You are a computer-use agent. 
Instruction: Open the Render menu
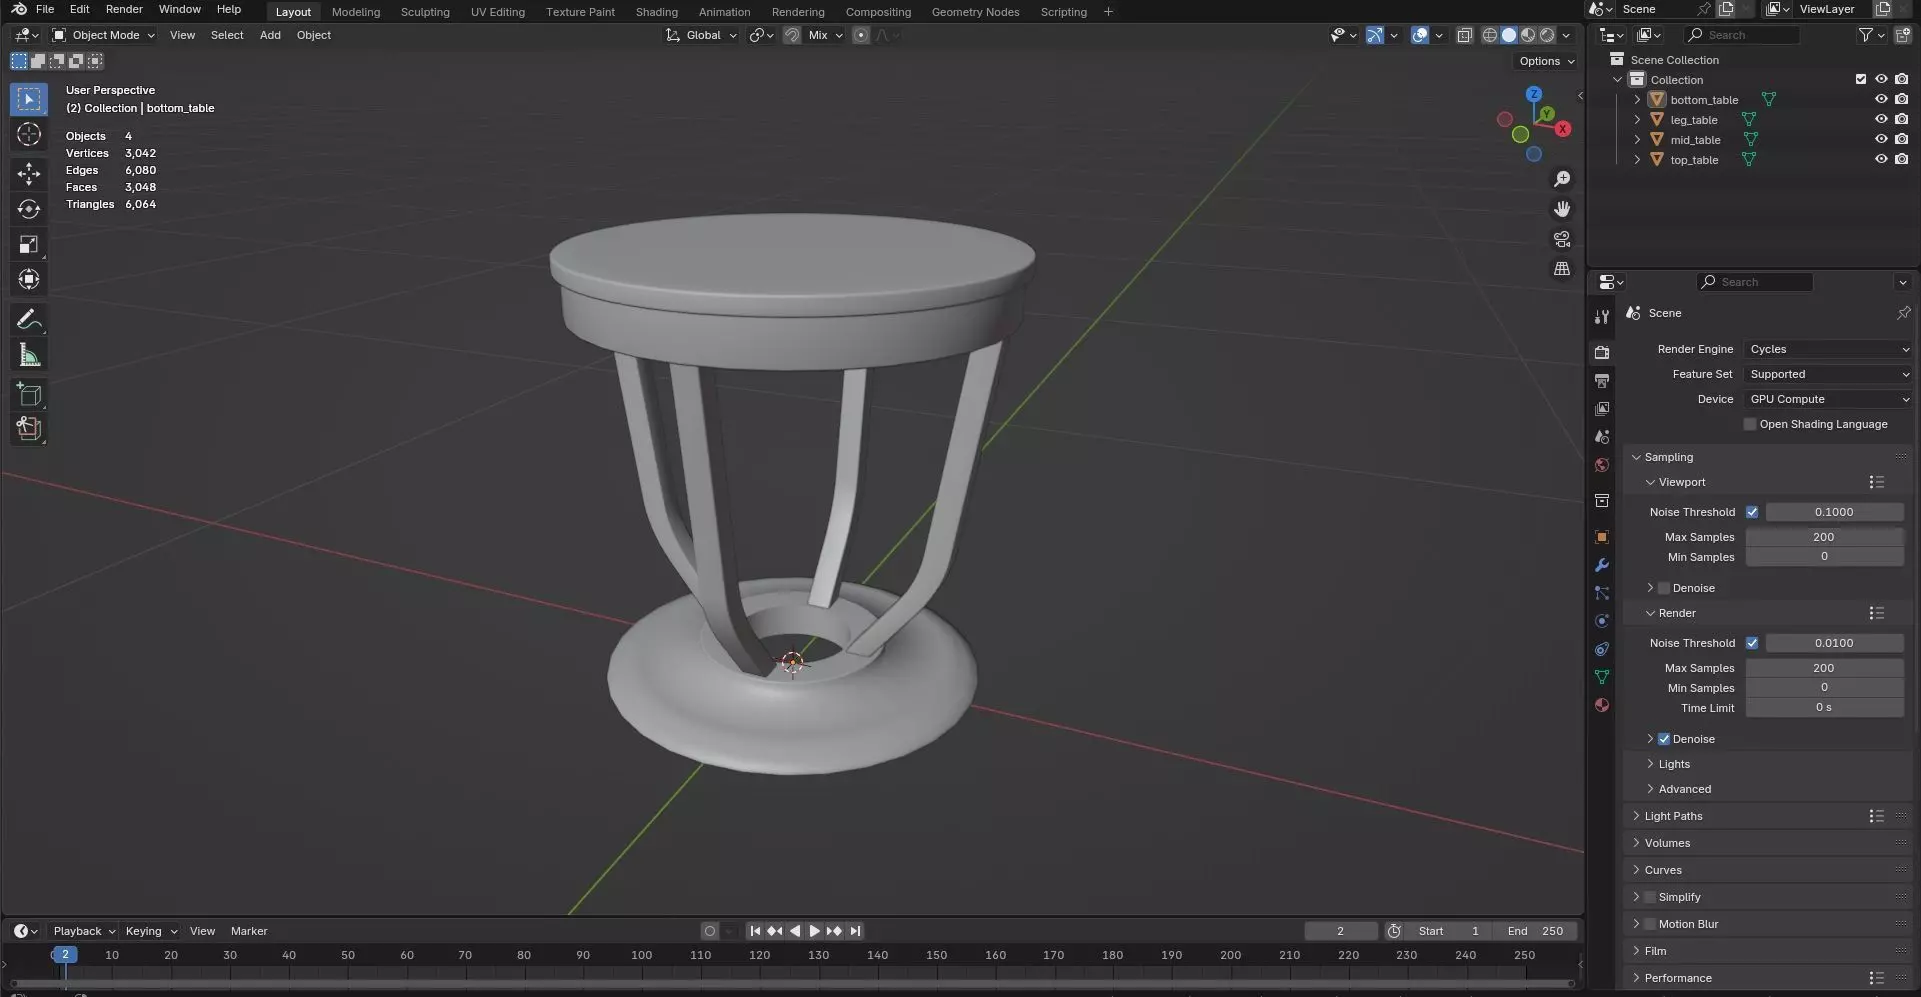[x=124, y=9]
